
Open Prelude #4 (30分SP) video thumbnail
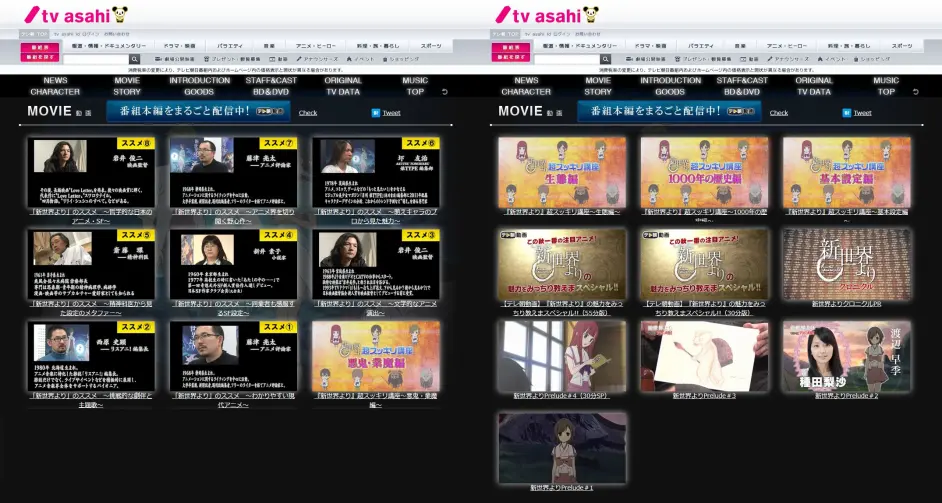click(x=562, y=356)
